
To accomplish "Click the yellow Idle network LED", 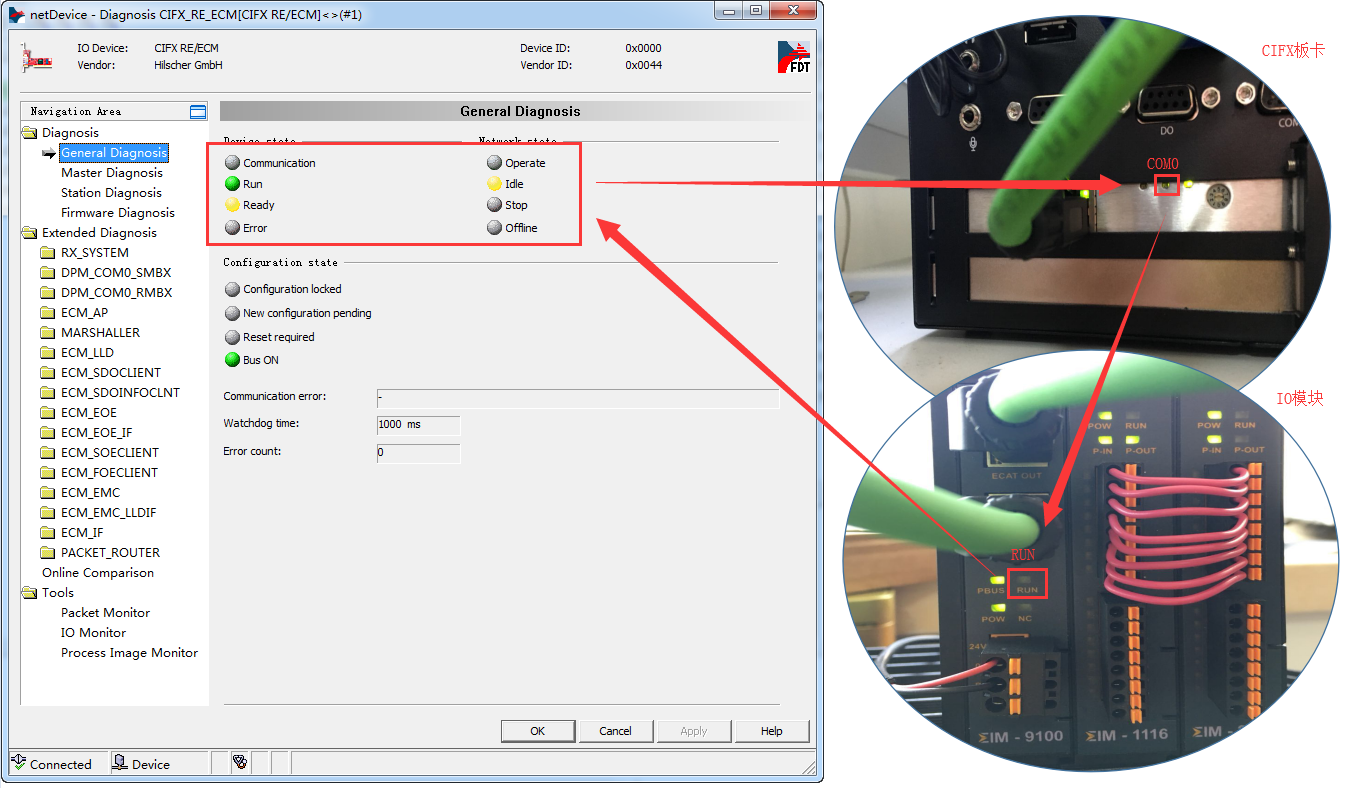I will 494,184.
